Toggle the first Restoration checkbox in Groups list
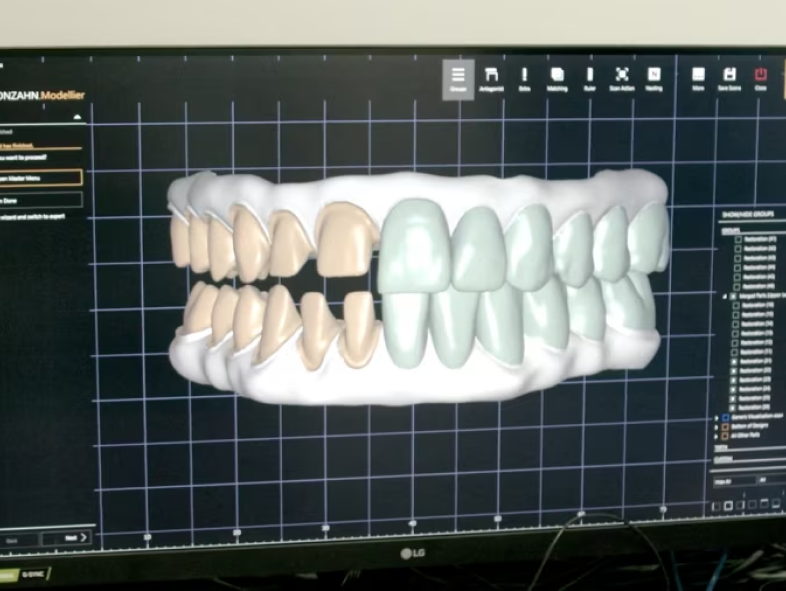The image size is (786, 591). 738,240
